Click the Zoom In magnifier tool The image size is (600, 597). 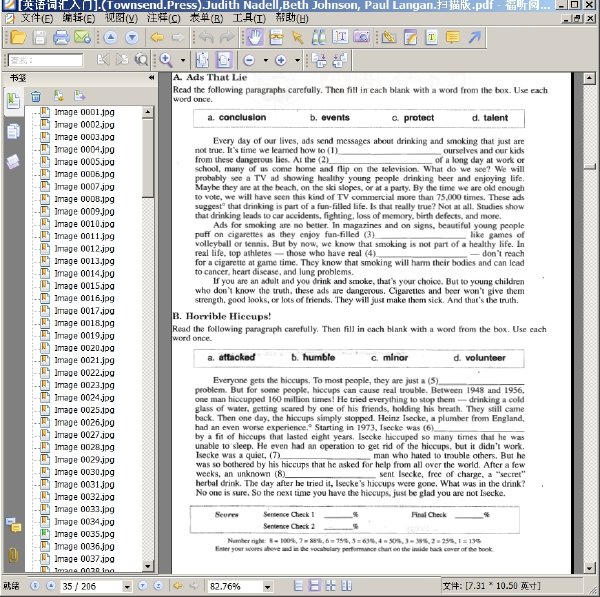pos(166,60)
